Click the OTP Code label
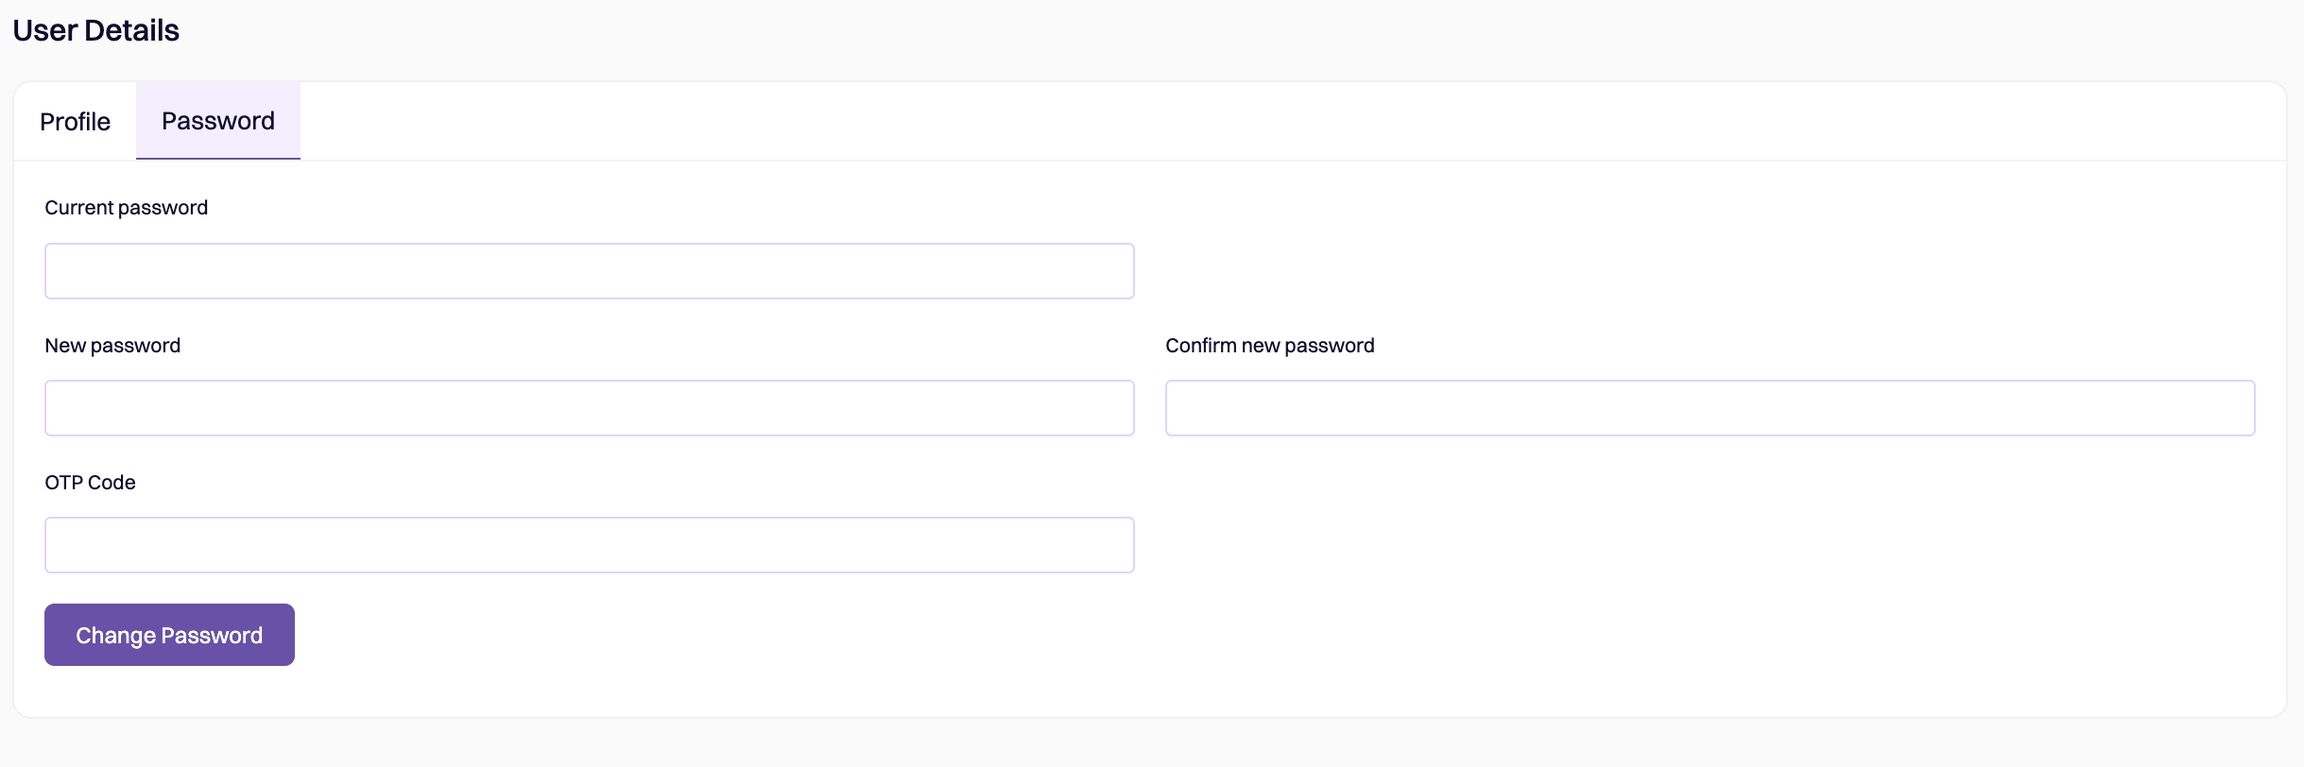The width and height of the screenshot is (2304, 767). [x=90, y=482]
